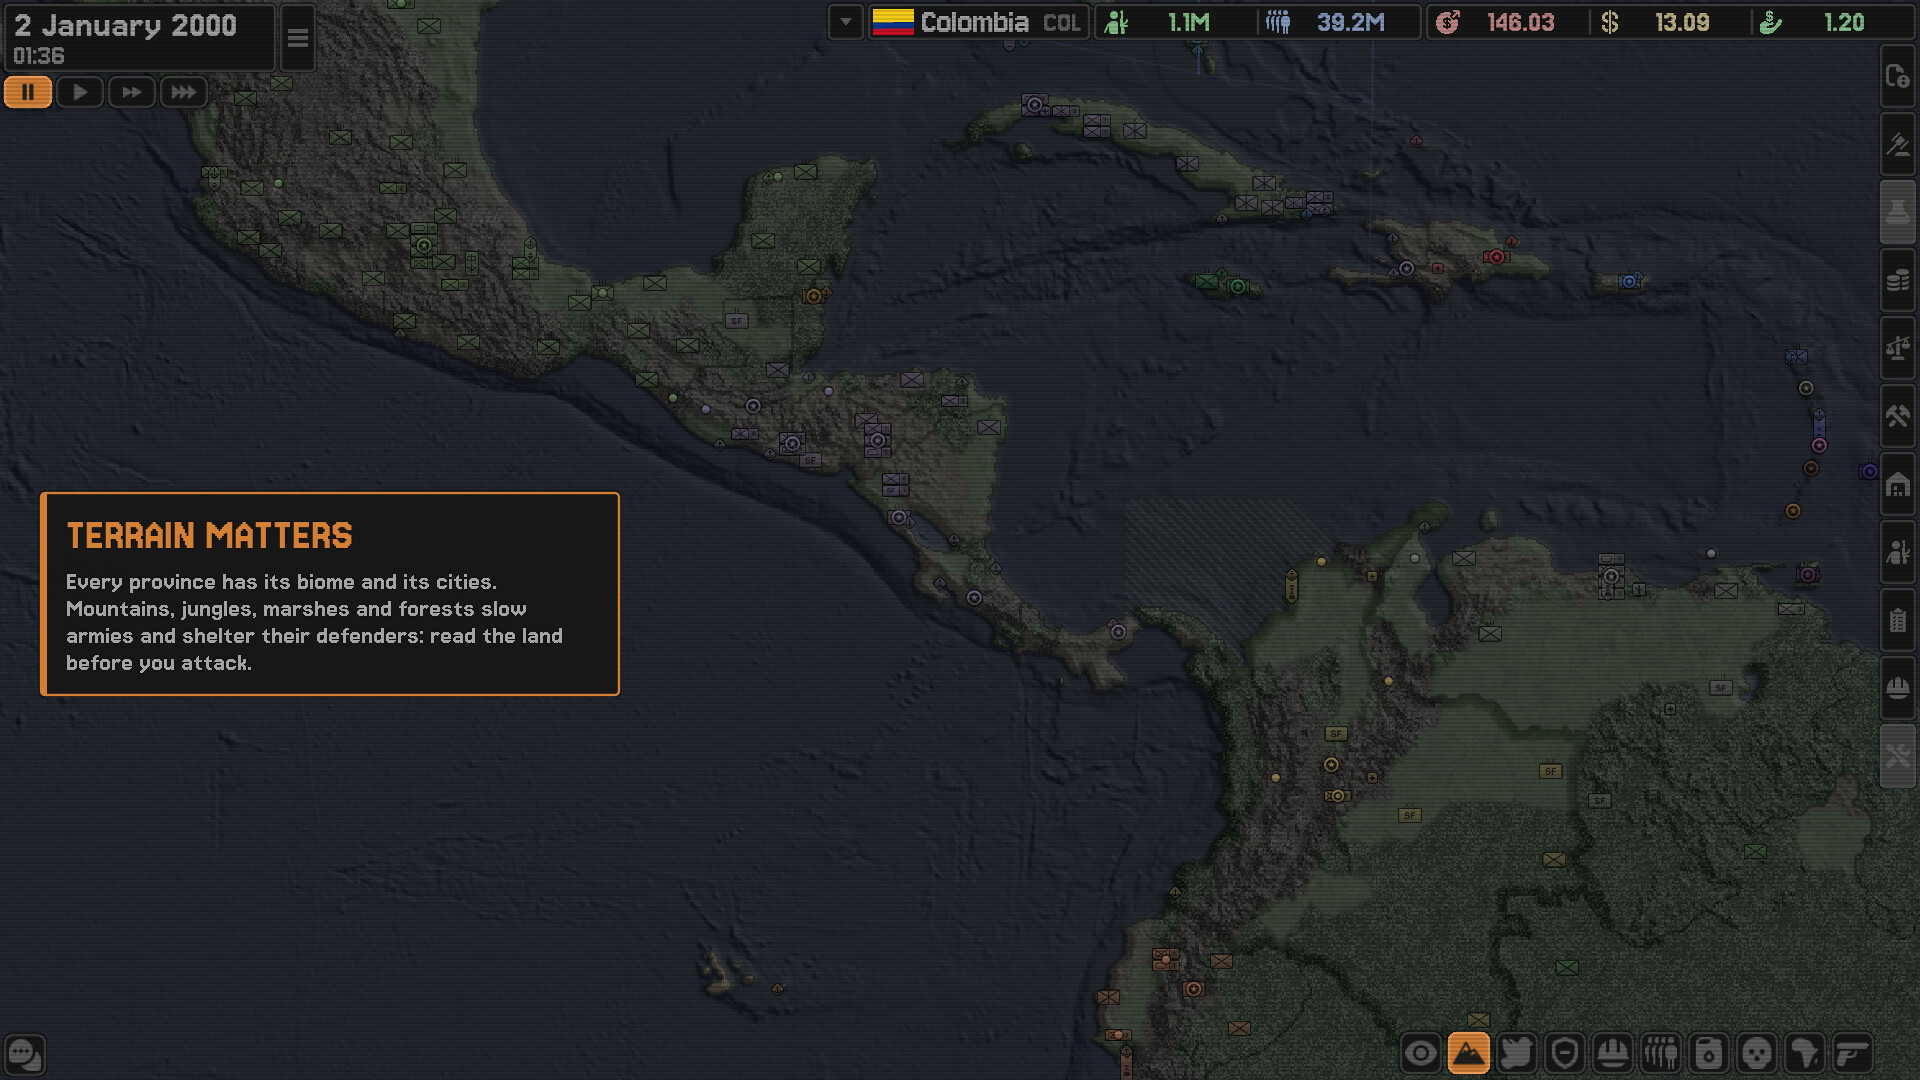The height and width of the screenshot is (1080, 1920).
Task: Open the crossed tools panel in sidebar
Action: tap(1897, 756)
